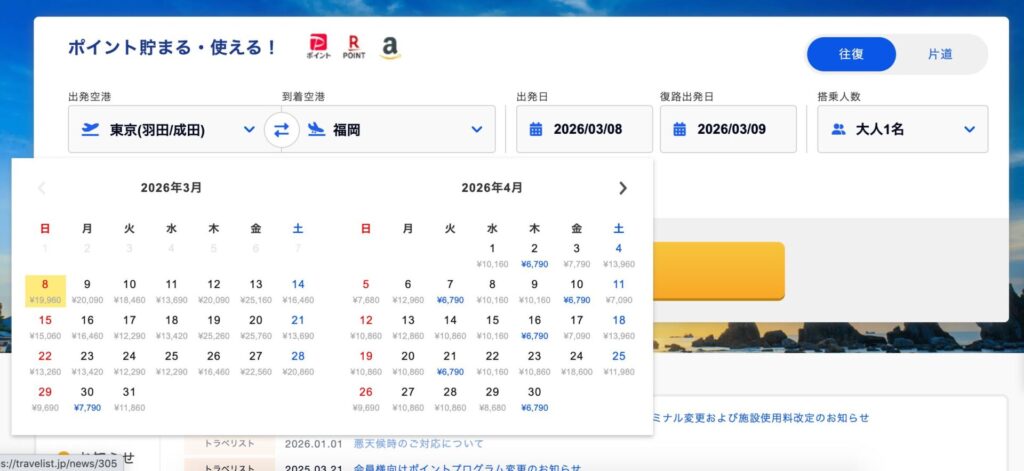Select highlighted March 8 date

point(45,290)
